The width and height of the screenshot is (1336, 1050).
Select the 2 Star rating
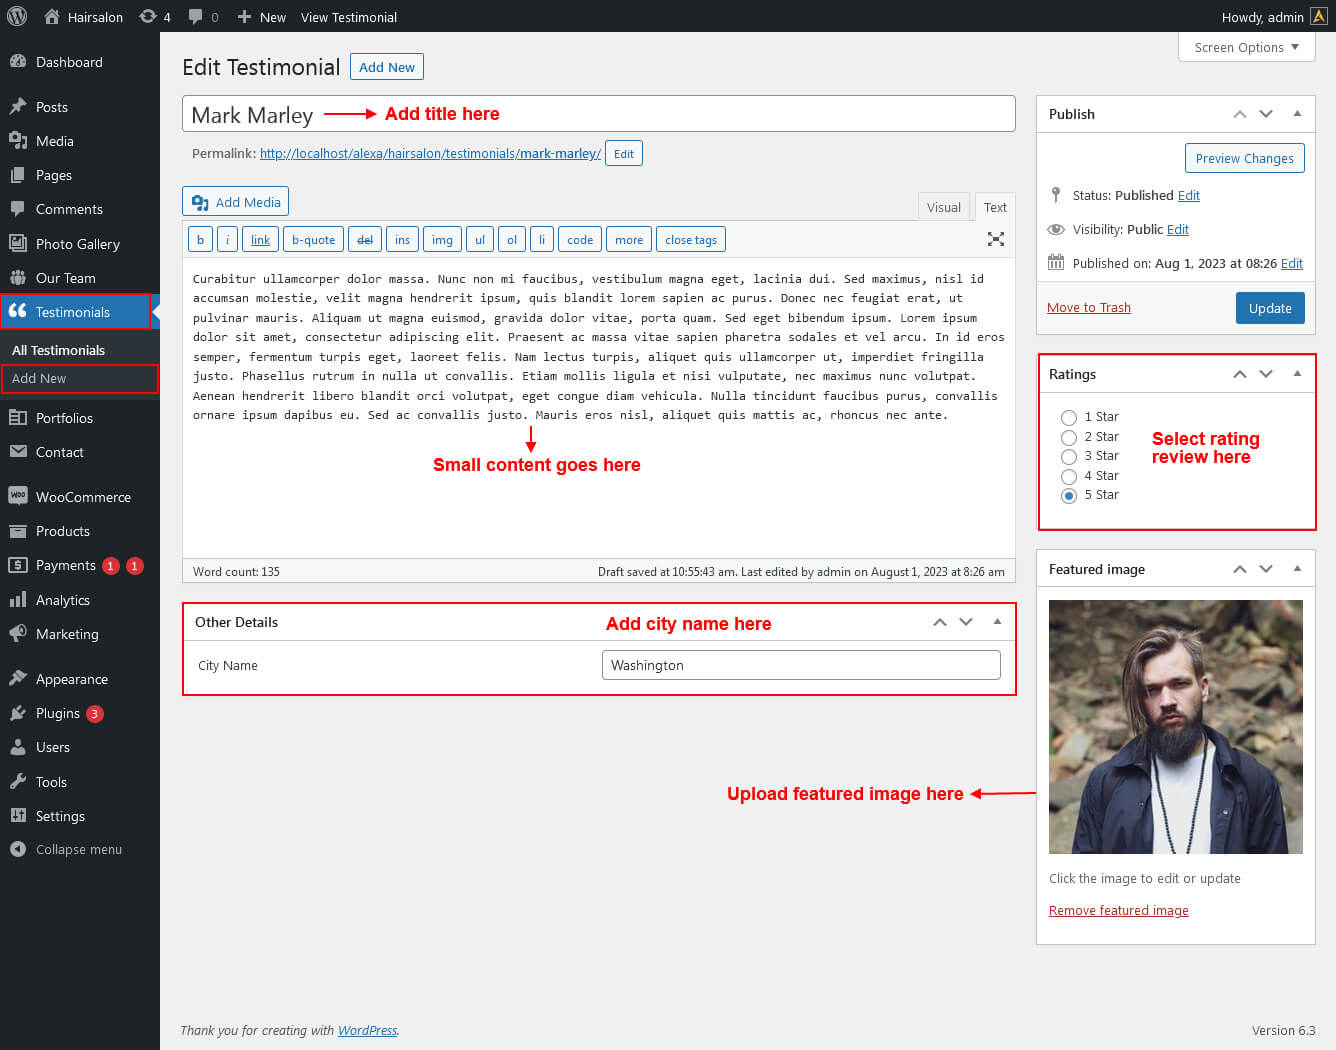pos(1069,438)
